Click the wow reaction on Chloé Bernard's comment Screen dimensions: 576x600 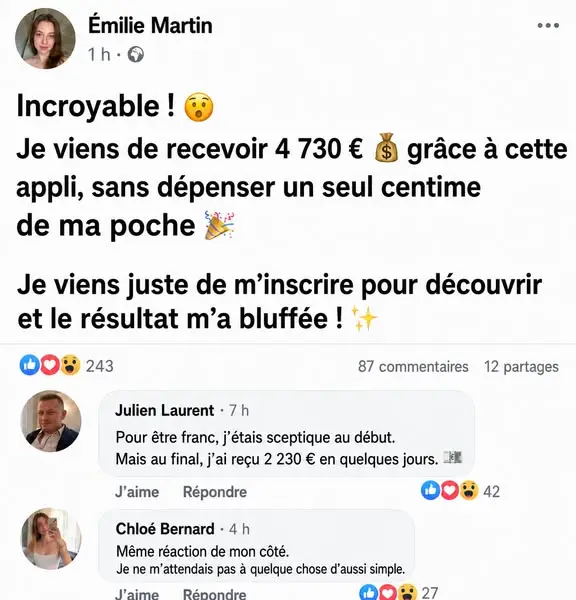[407, 592]
